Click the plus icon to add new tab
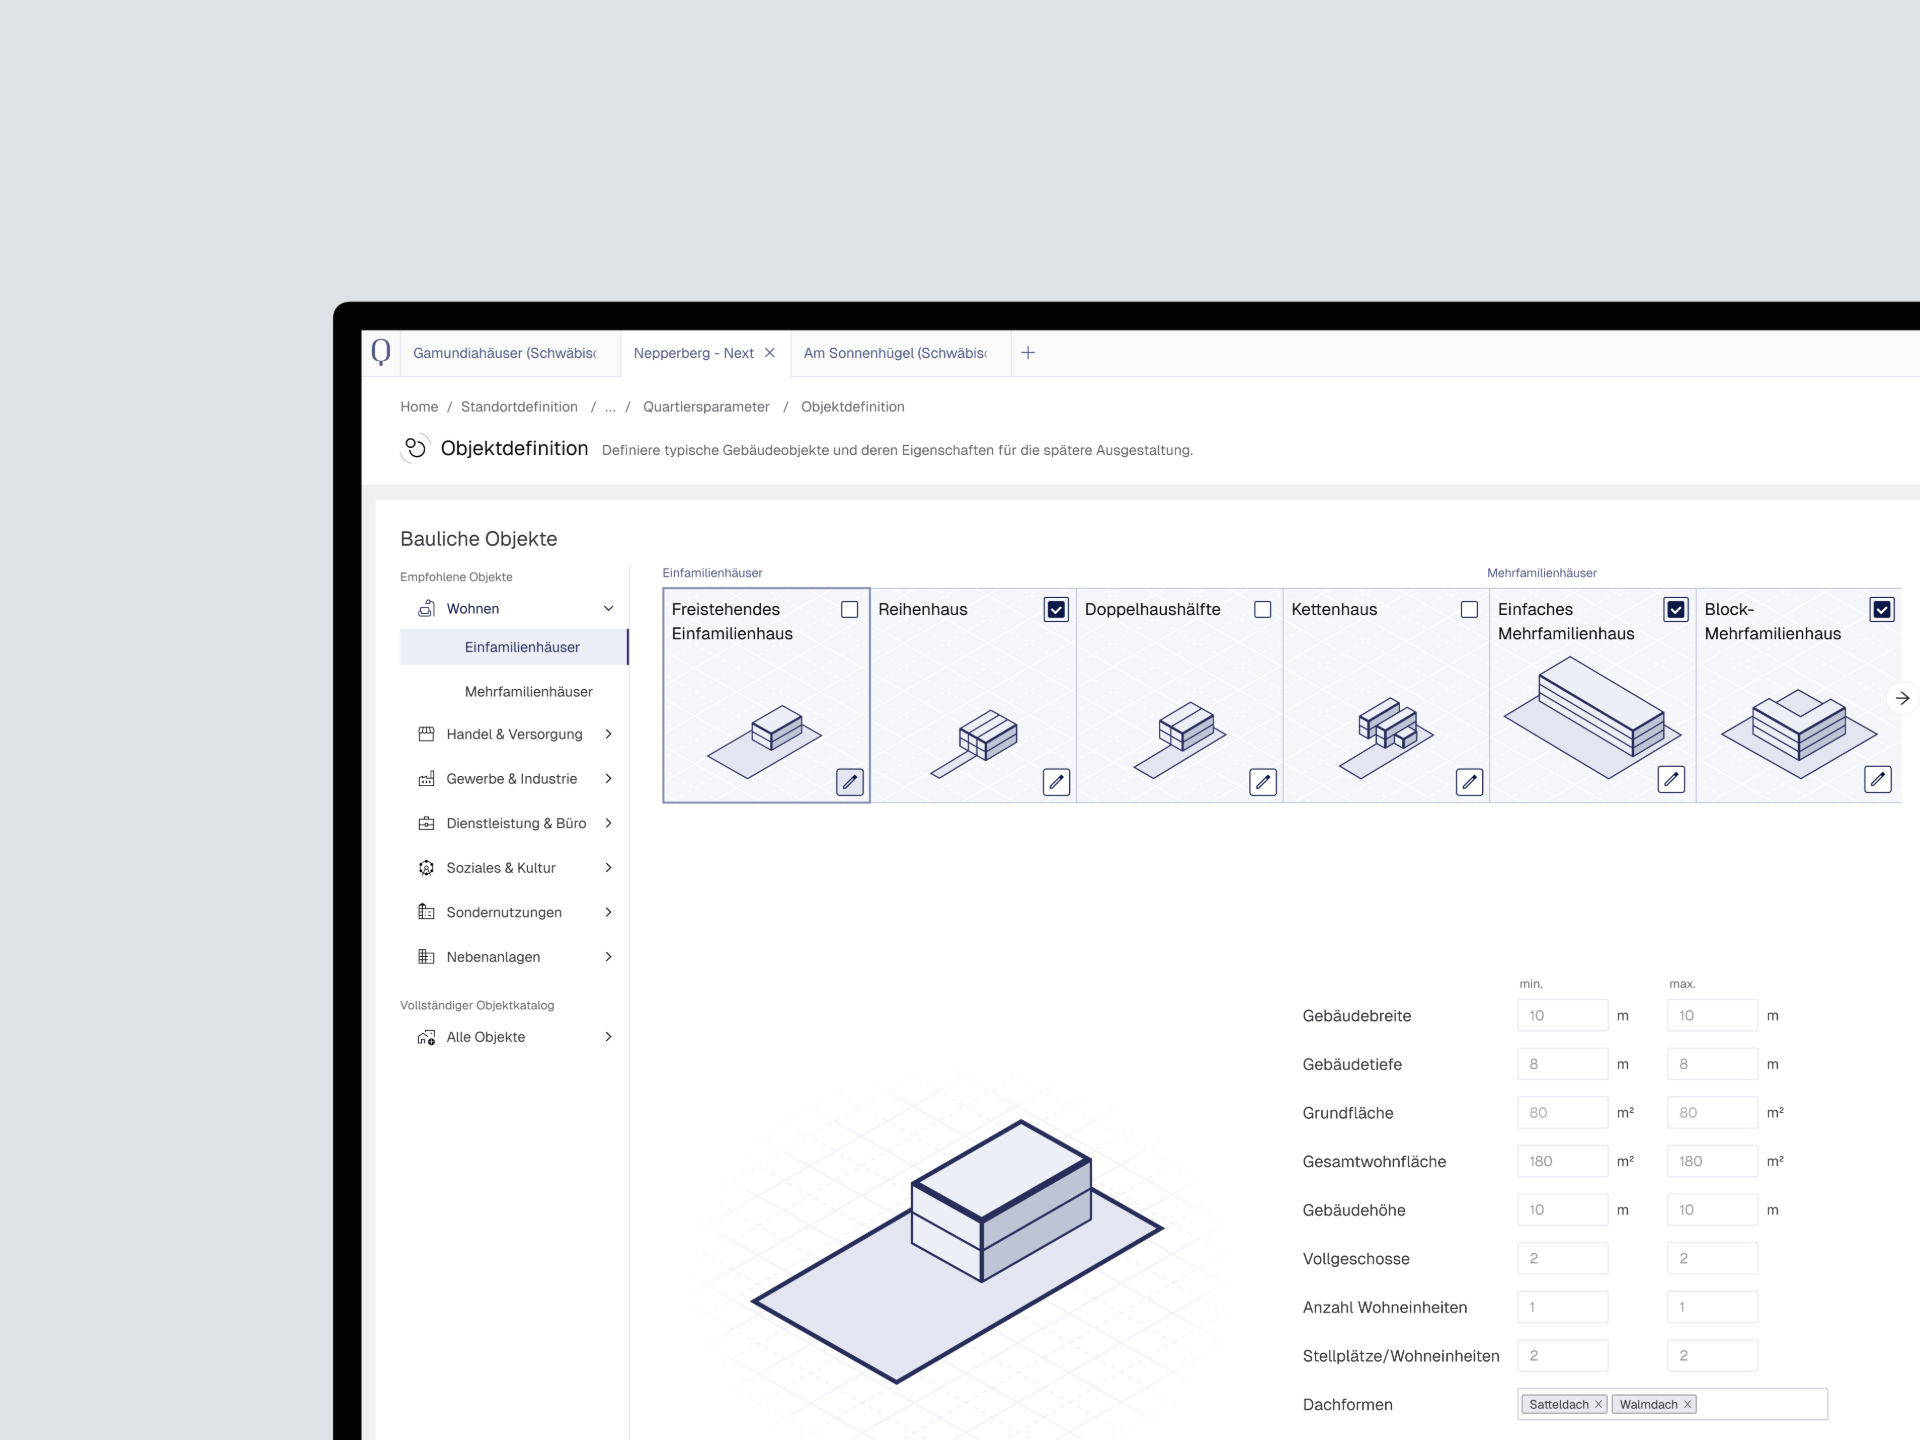The image size is (1920, 1440). coord(1028,353)
